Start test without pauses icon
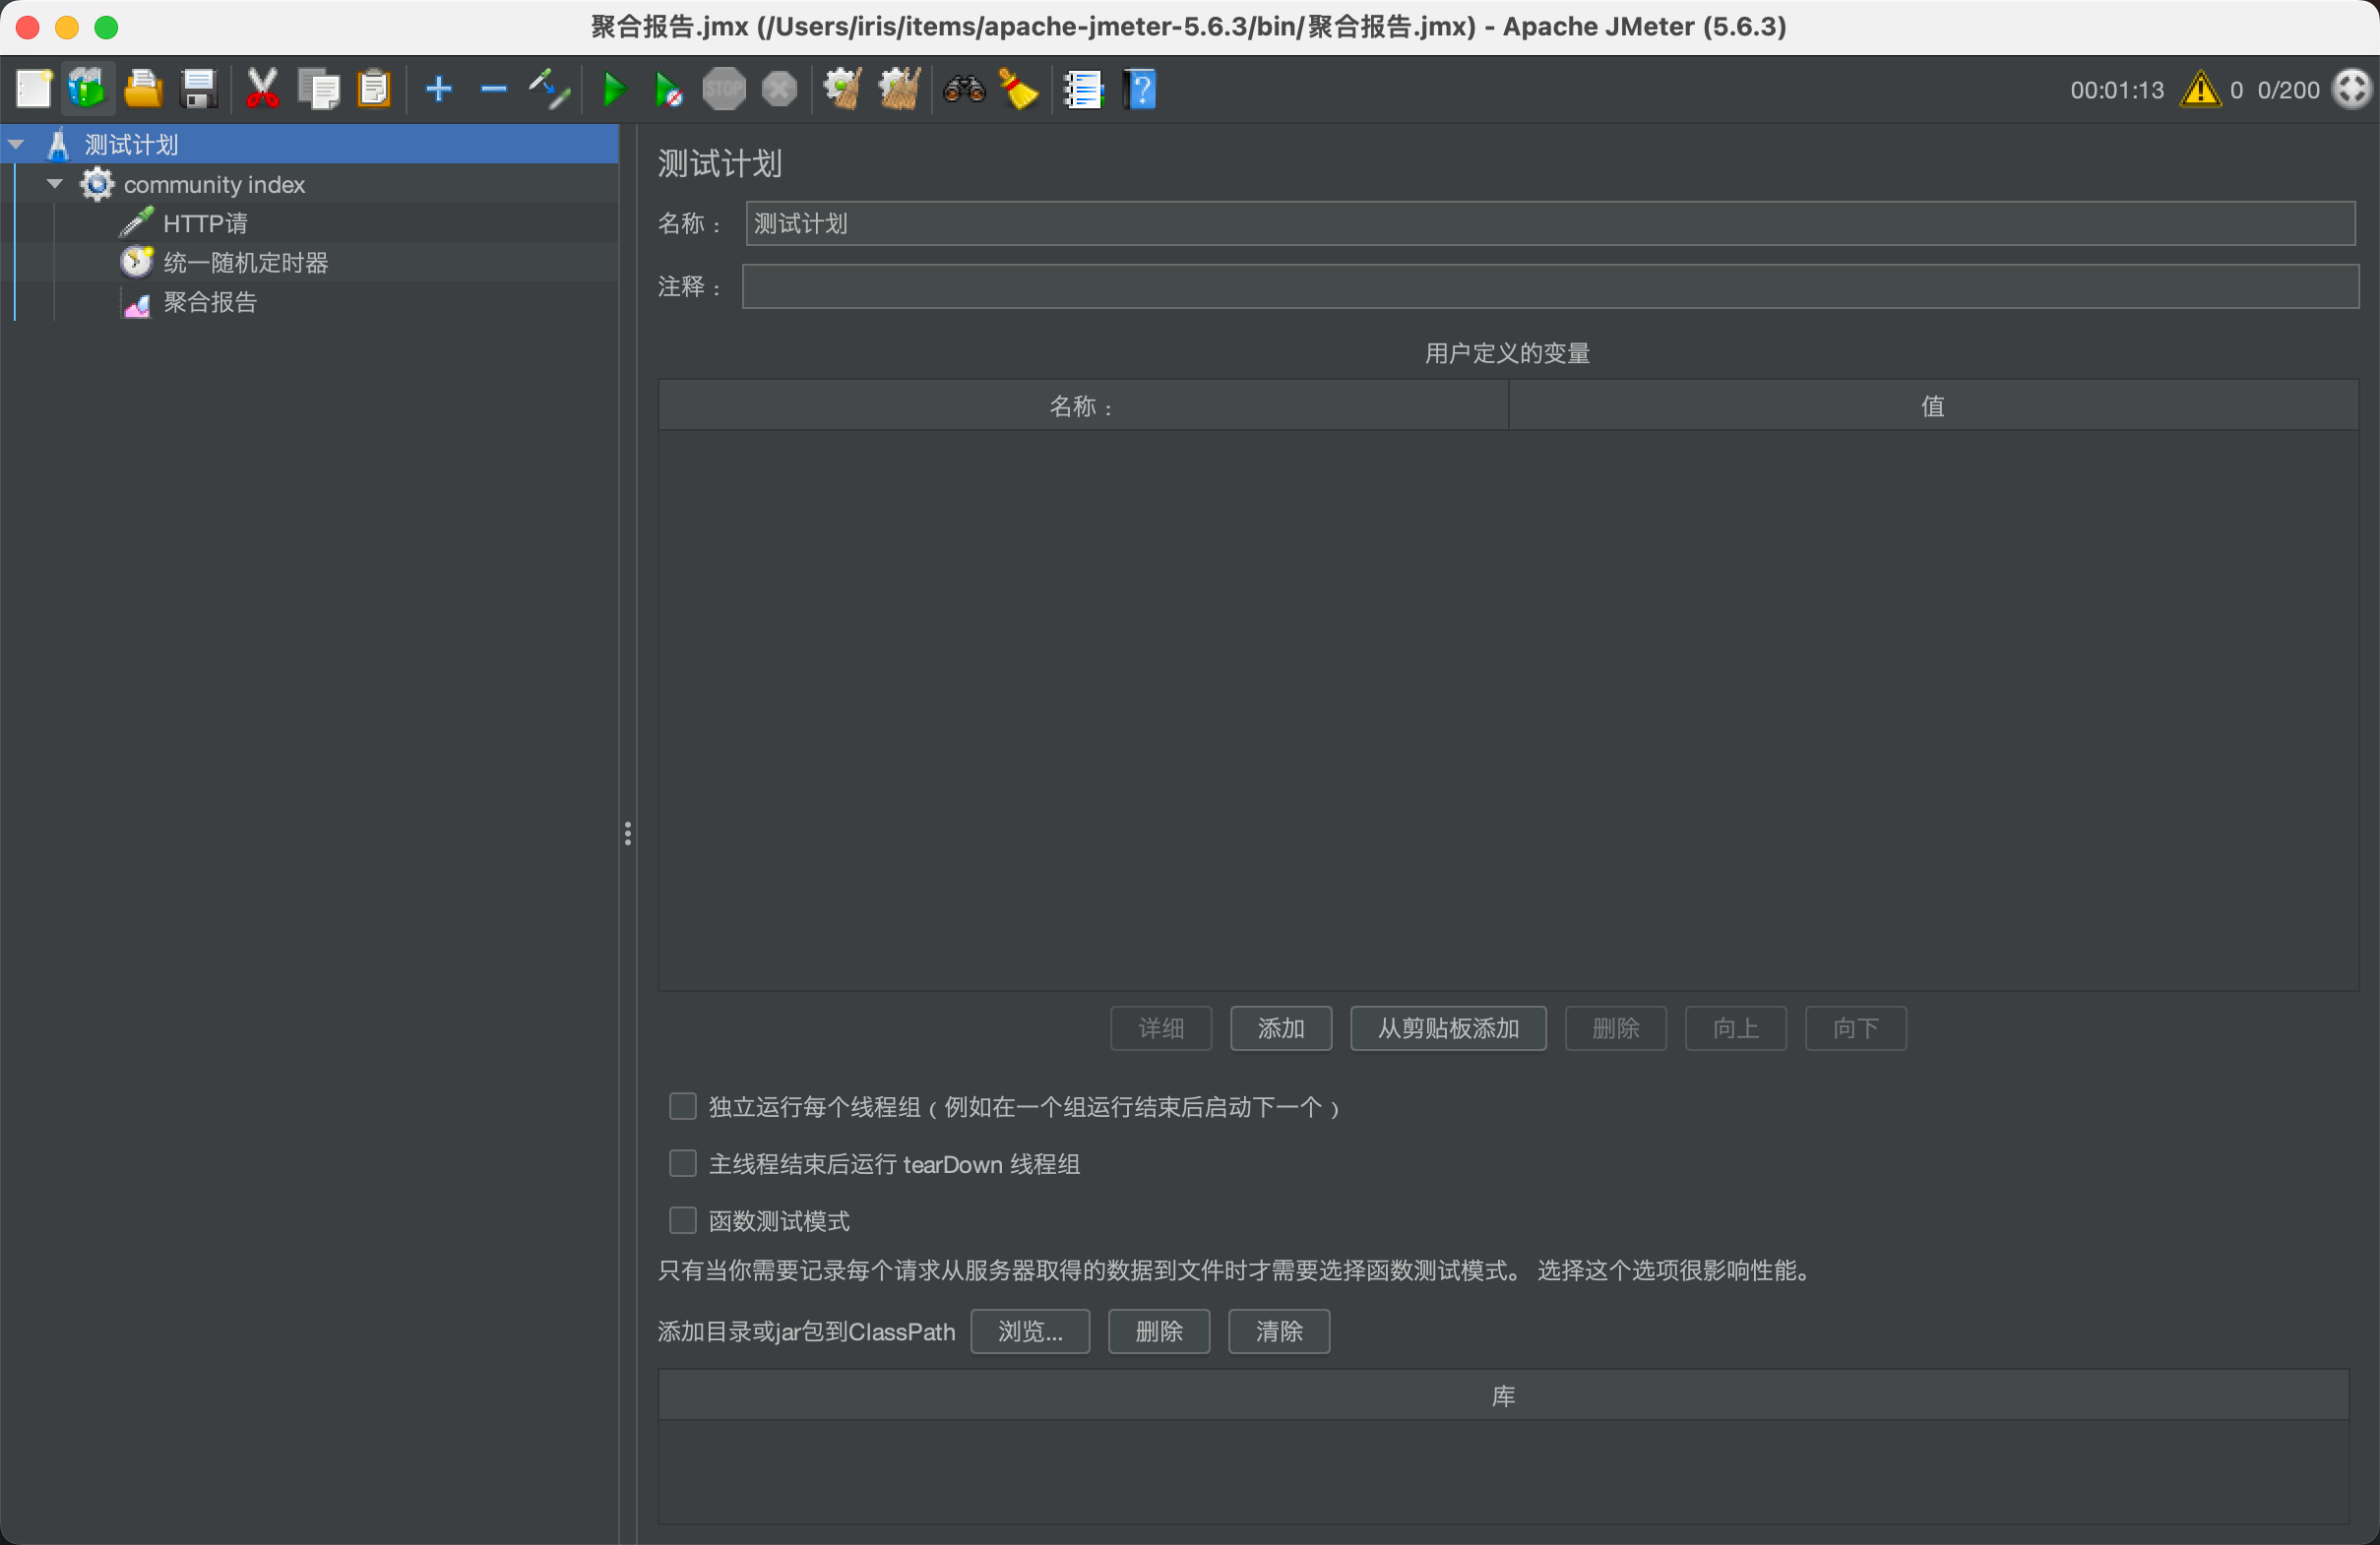Image resolution: width=2380 pixels, height=1545 pixels. [668, 89]
